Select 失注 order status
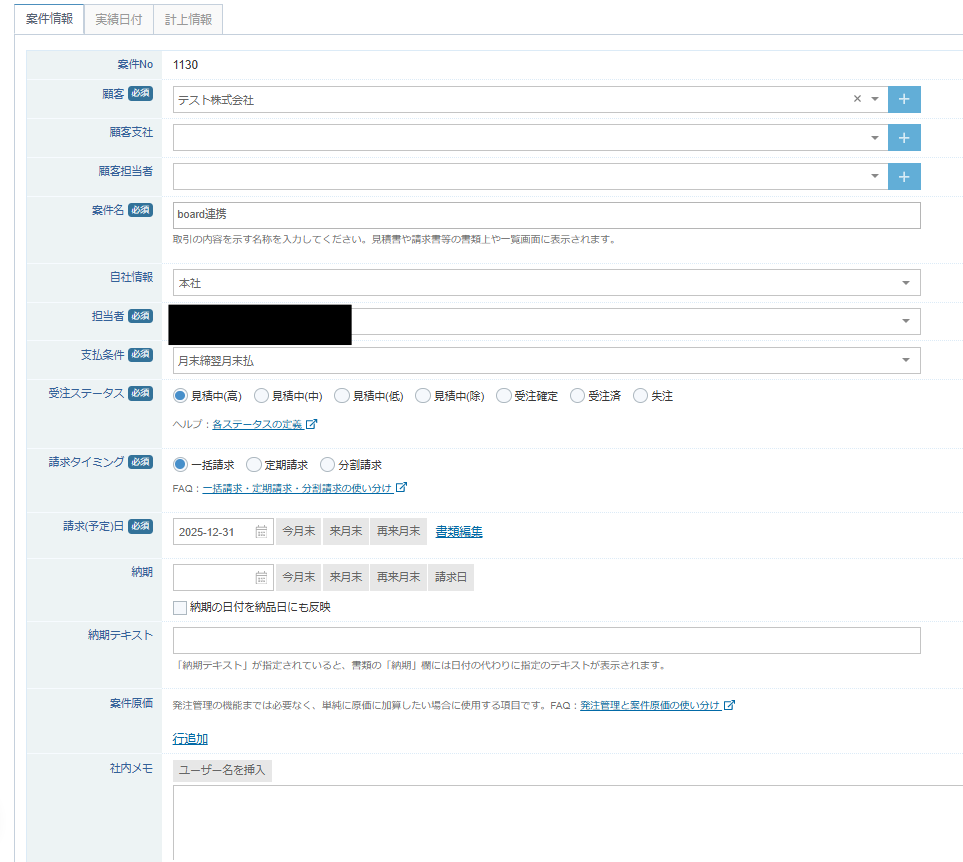The width and height of the screenshot is (963, 862). 640,396
